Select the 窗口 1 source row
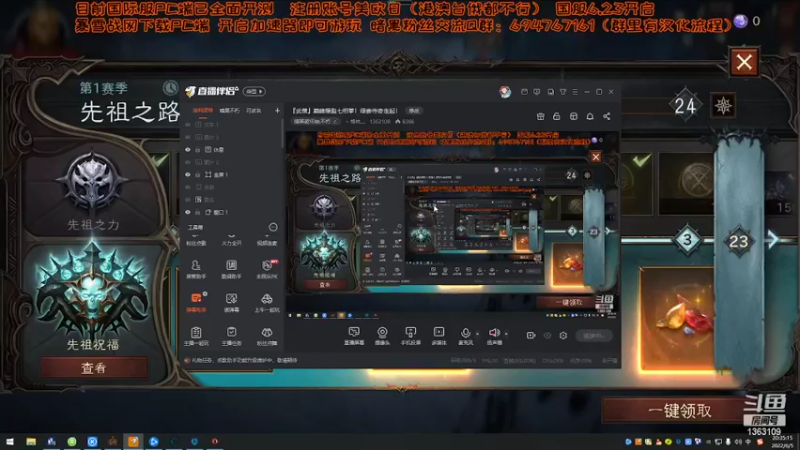This screenshot has width=800, height=450. (x=232, y=212)
